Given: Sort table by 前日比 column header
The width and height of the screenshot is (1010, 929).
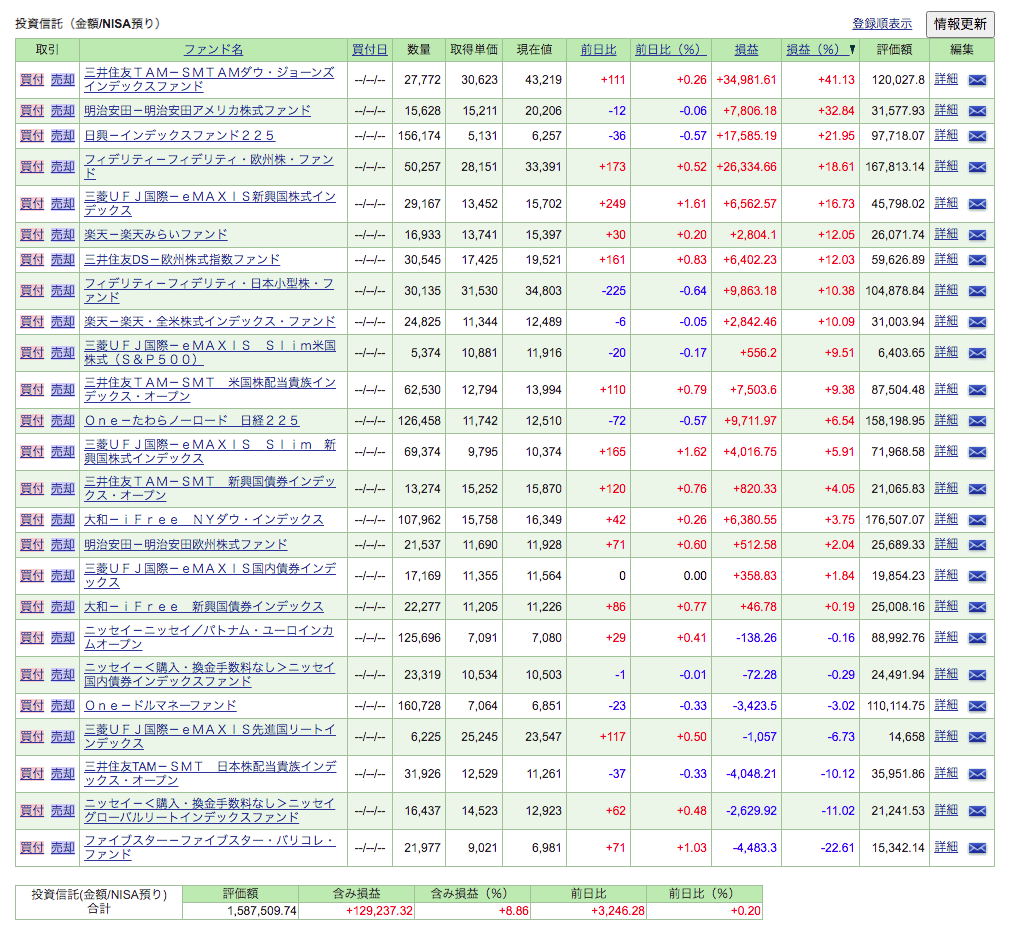Looking at the screenshot, I should 598,50.
